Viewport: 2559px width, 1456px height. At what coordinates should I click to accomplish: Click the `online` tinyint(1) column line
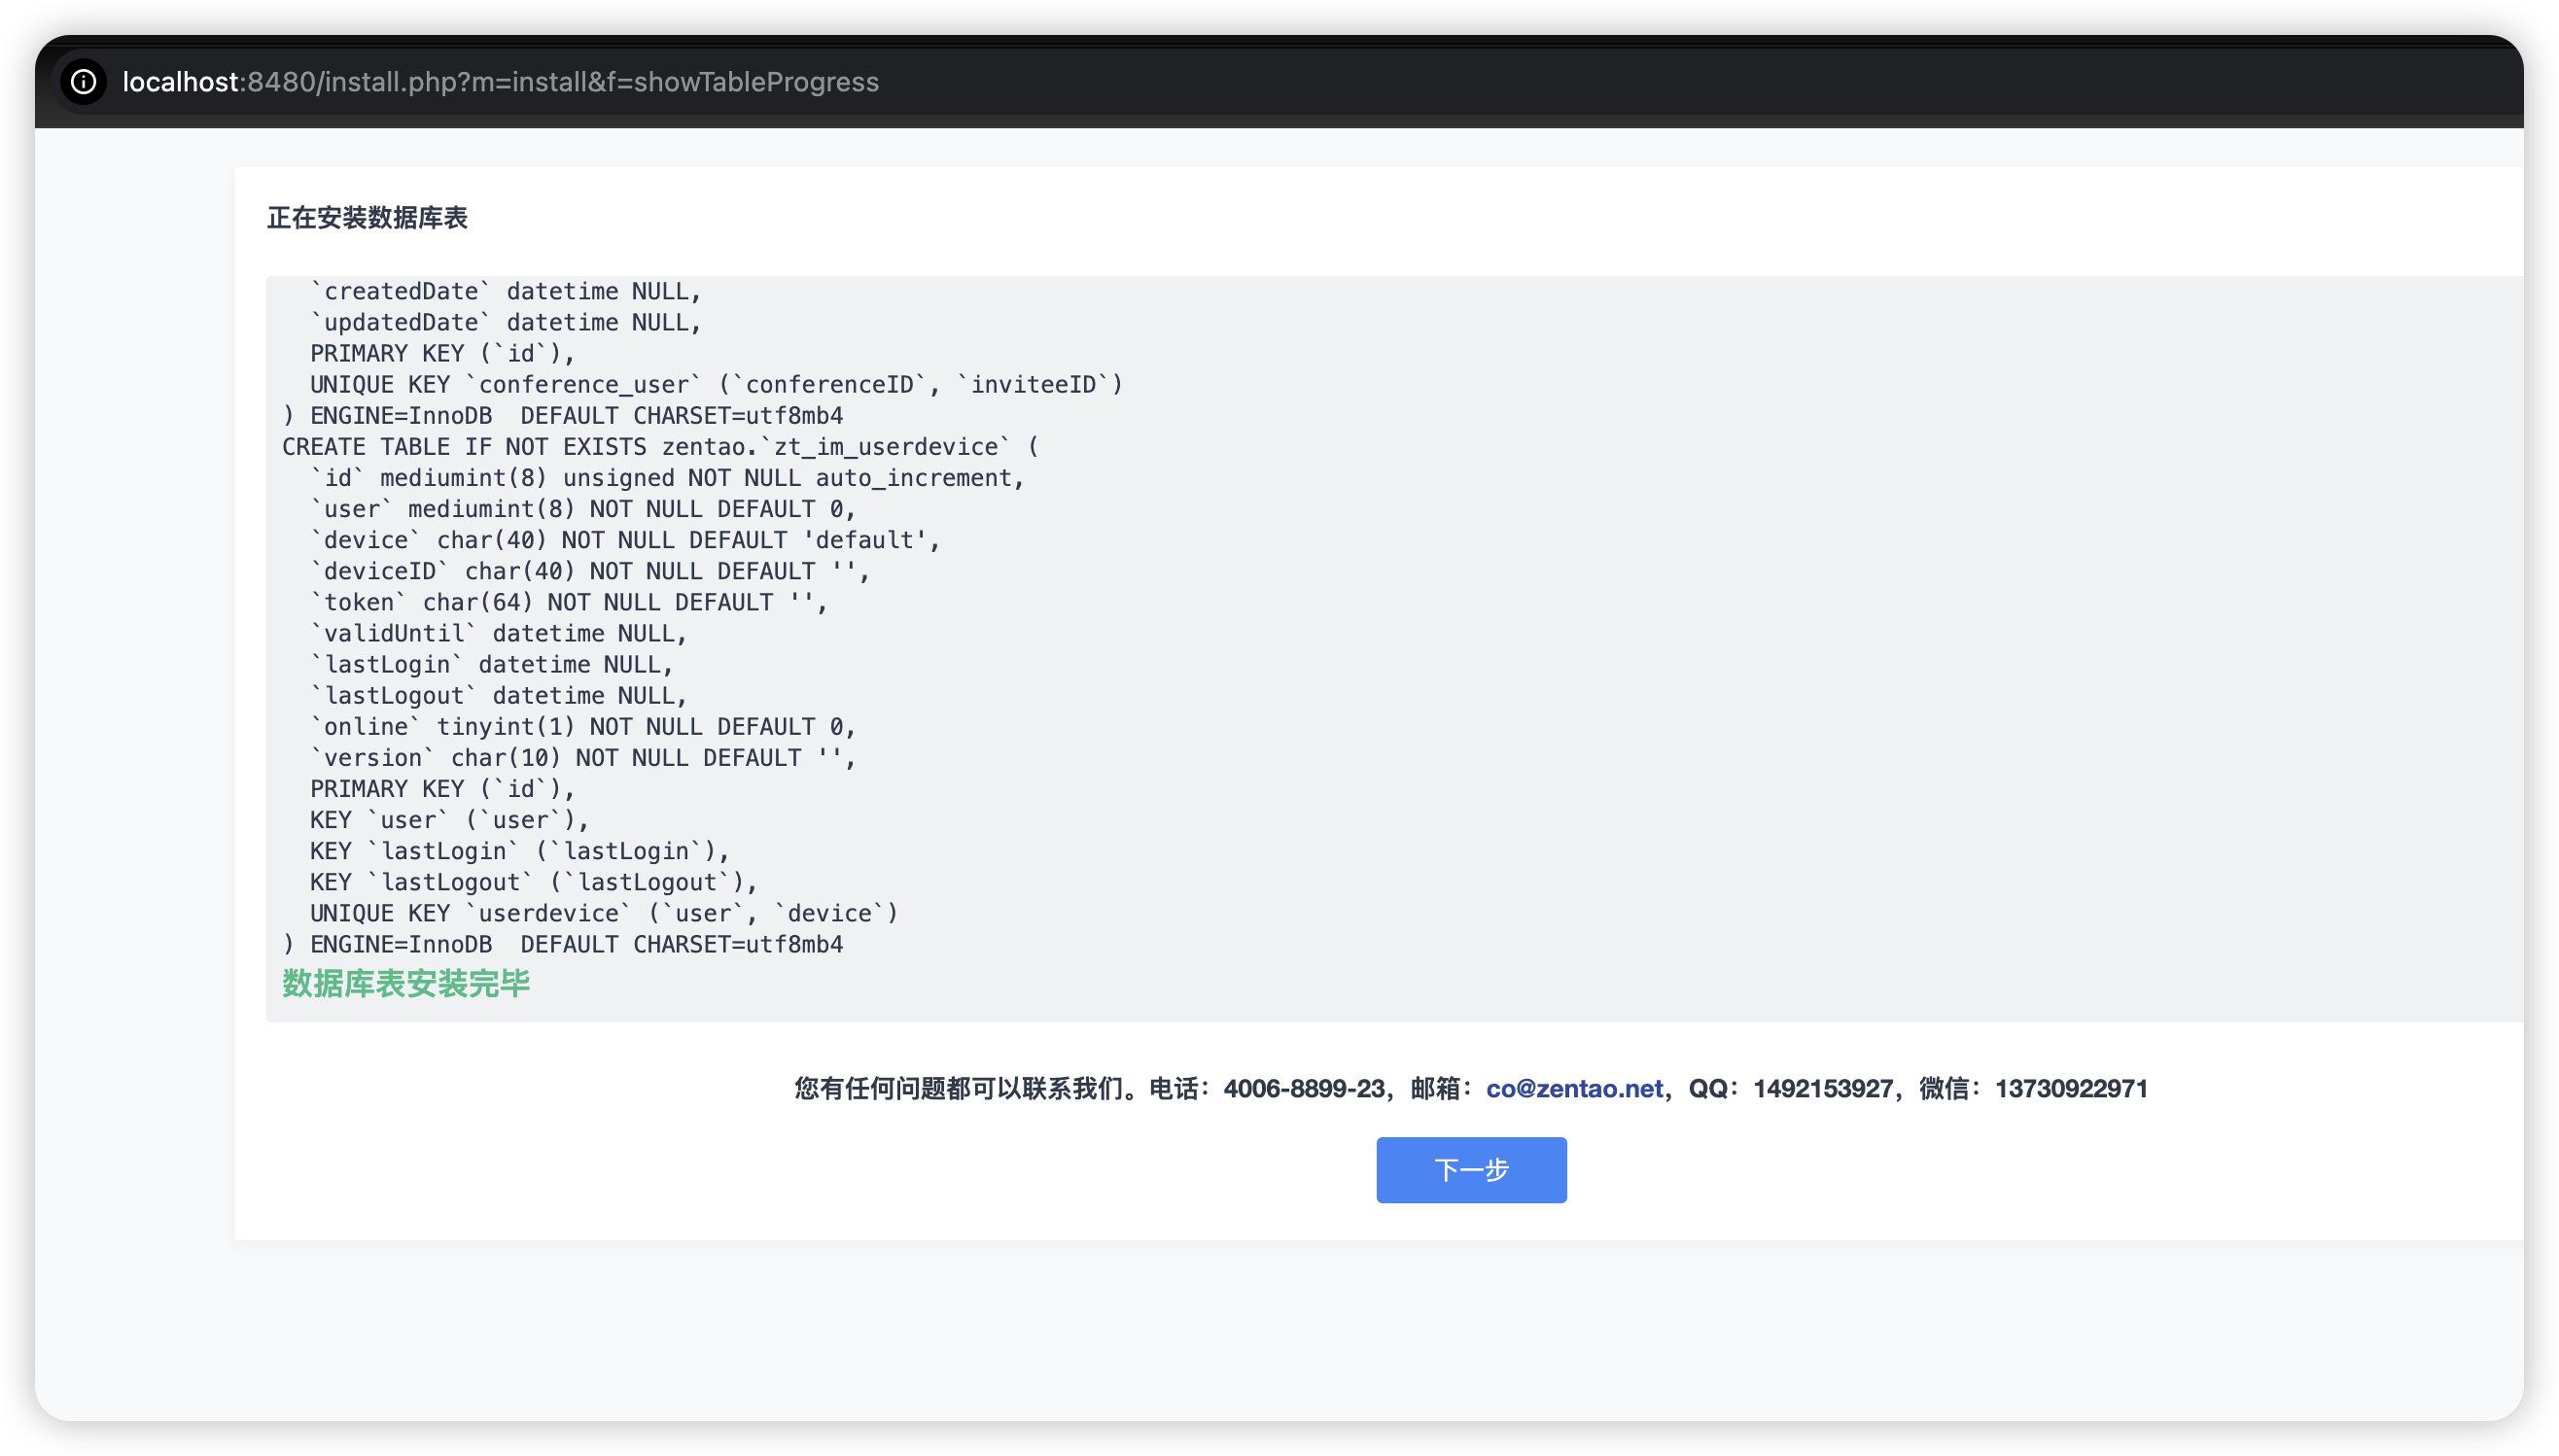pos(583,727)
